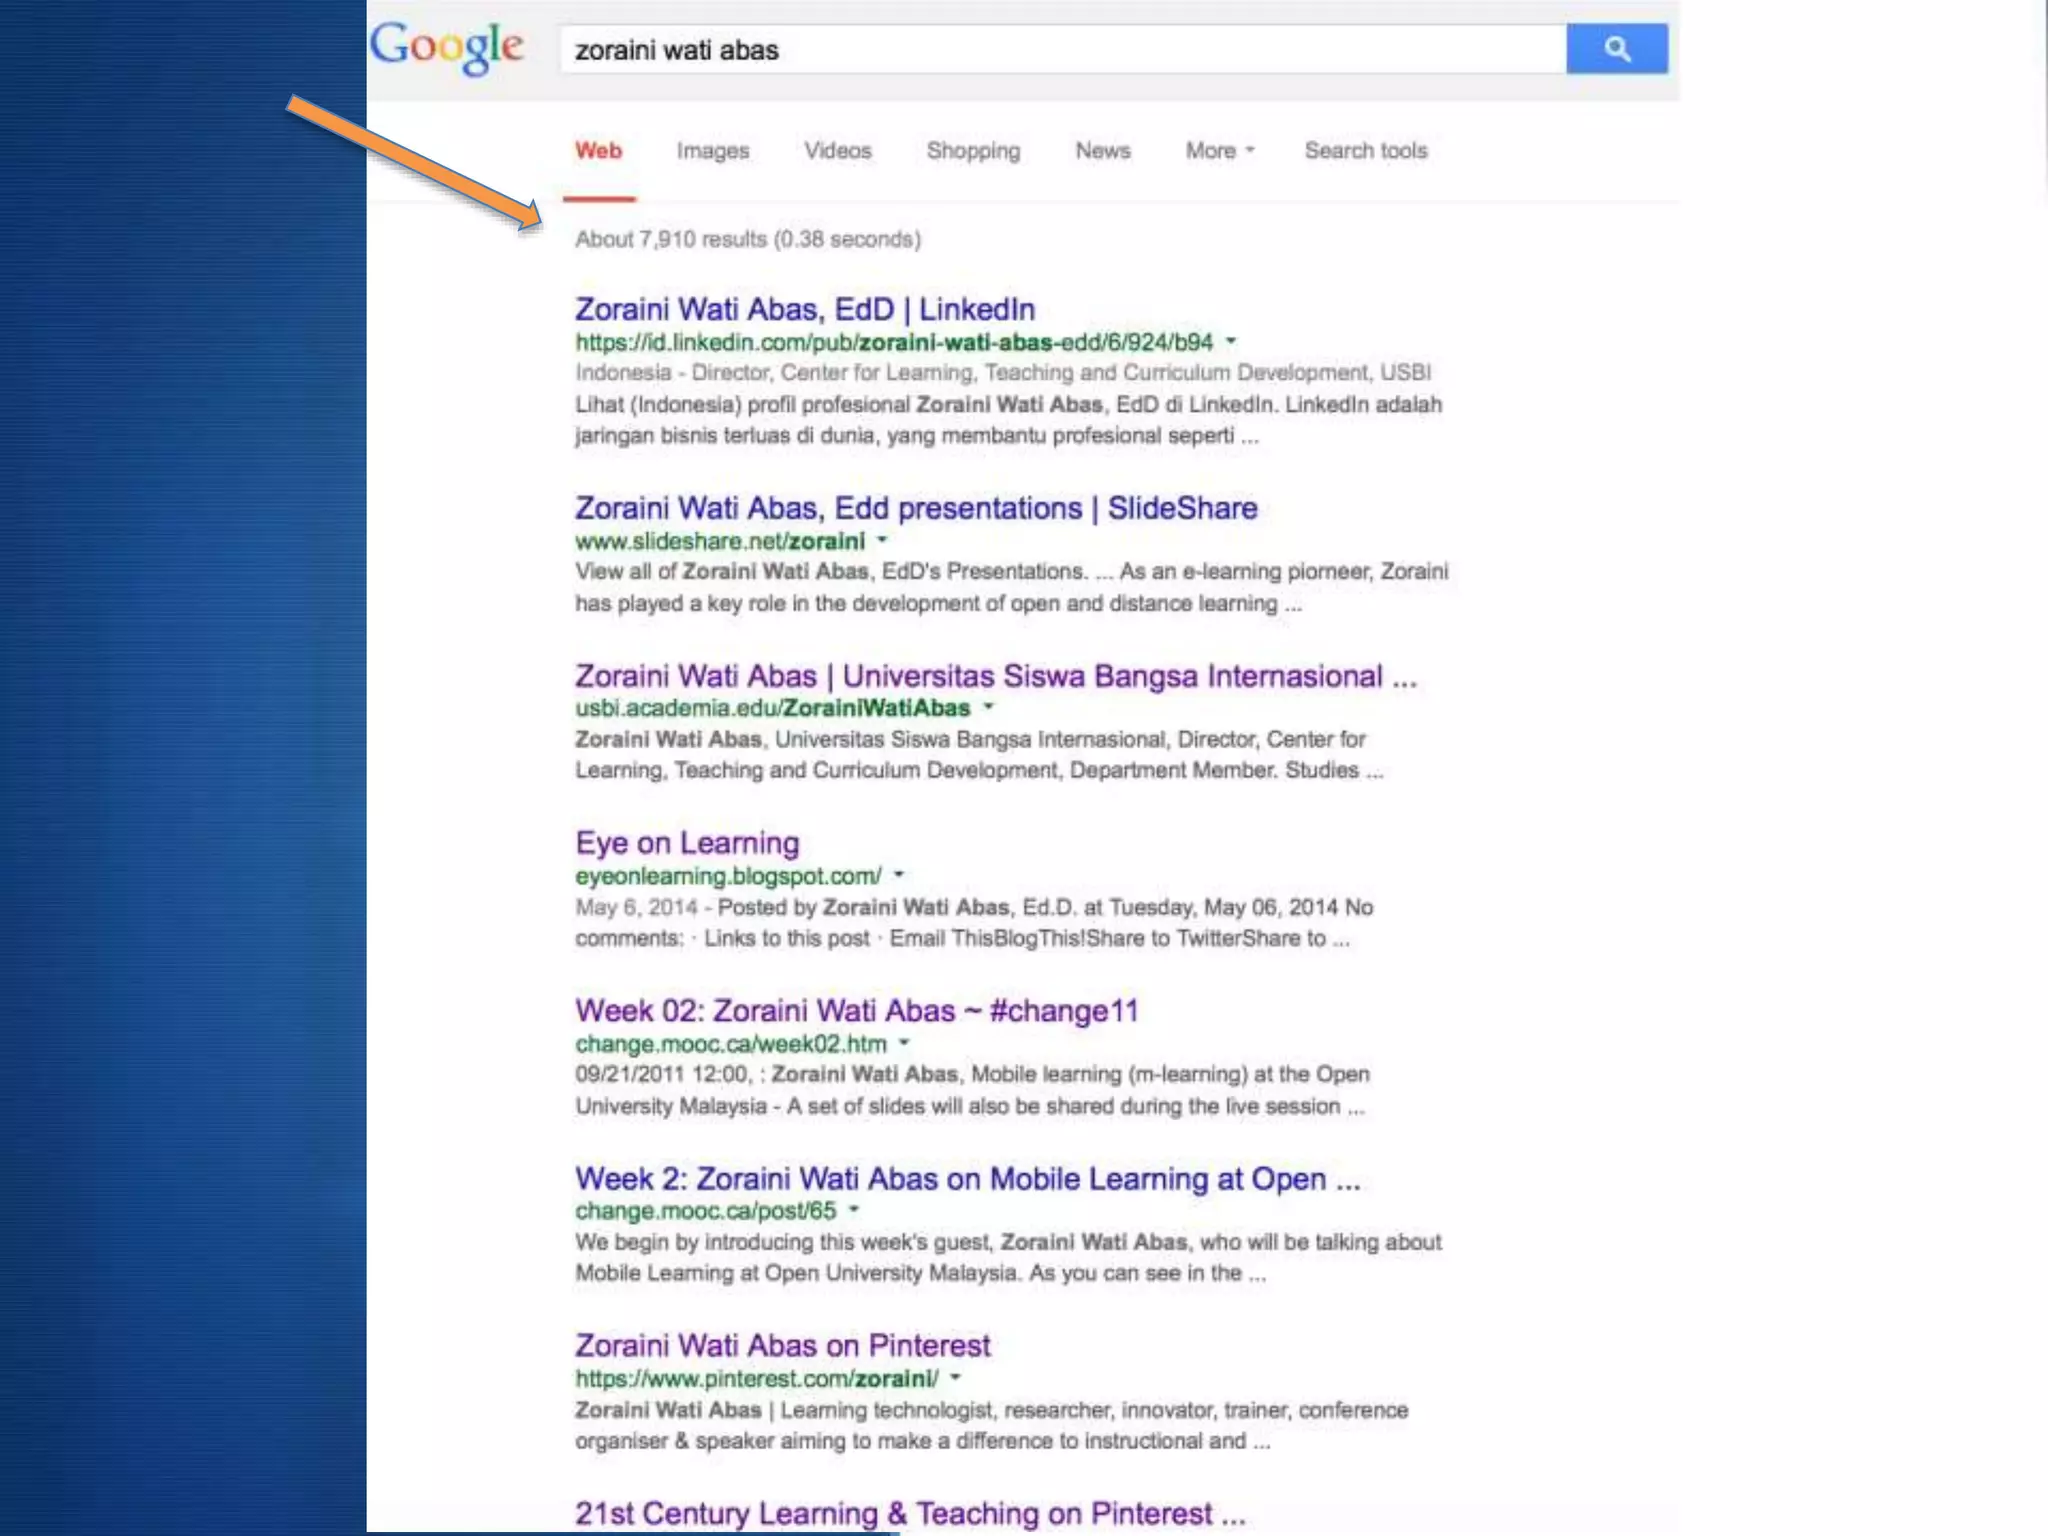Open Search tools options
The image size is (2048, 1536).
coord(1365,151)
